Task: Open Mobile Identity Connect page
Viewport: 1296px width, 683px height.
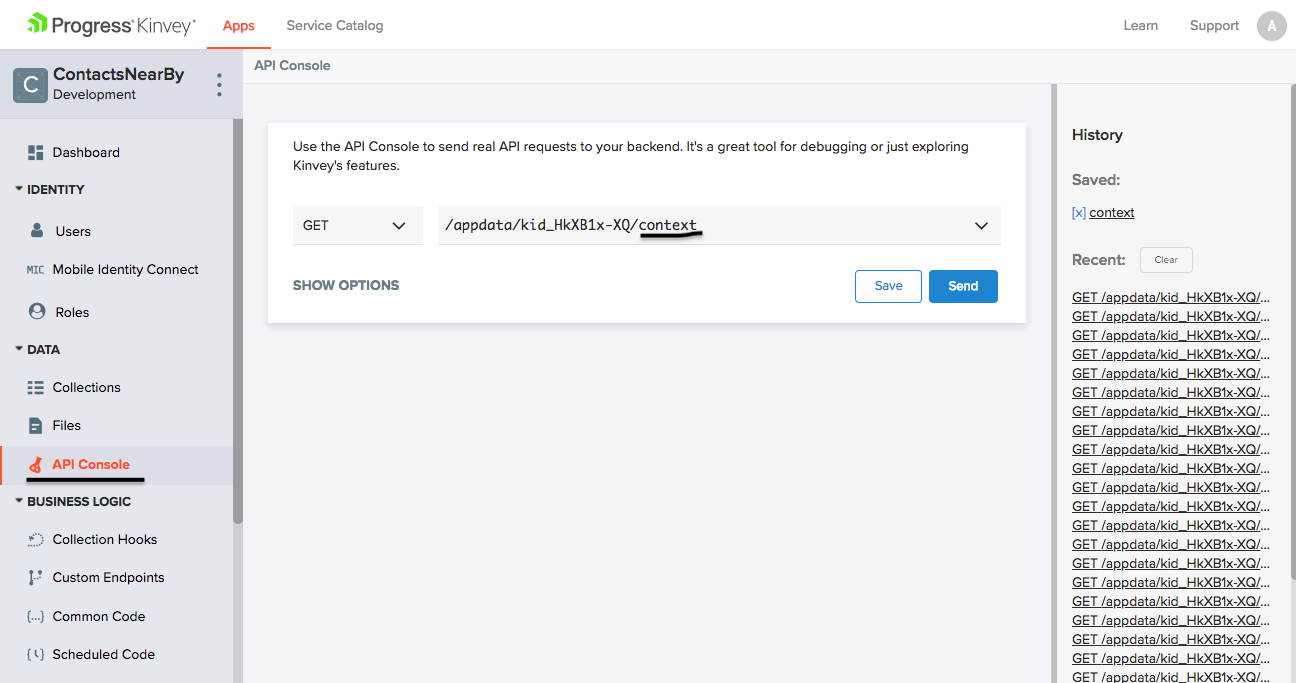Action: coord(126,270)
